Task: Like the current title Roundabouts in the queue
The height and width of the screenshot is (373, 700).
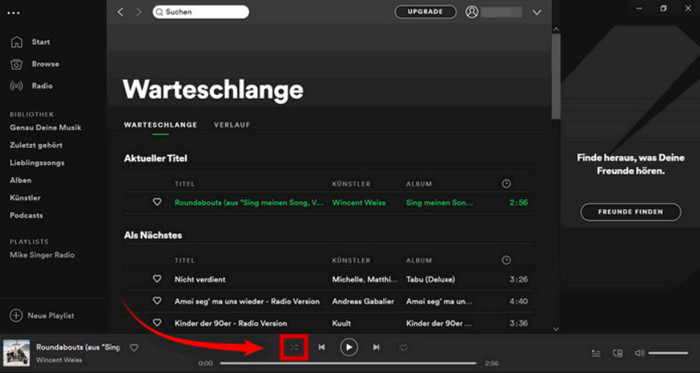Action: [x=157, y=202]
